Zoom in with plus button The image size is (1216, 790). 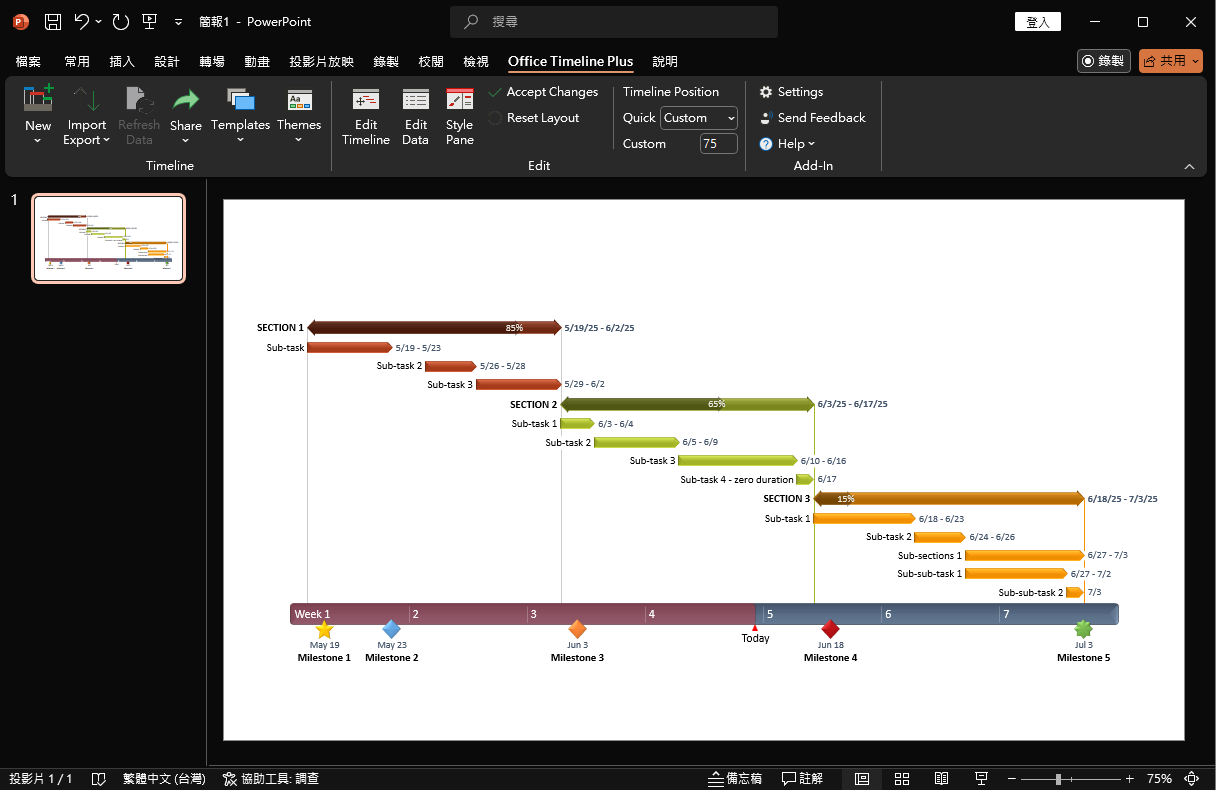(x=1130, y=778)
